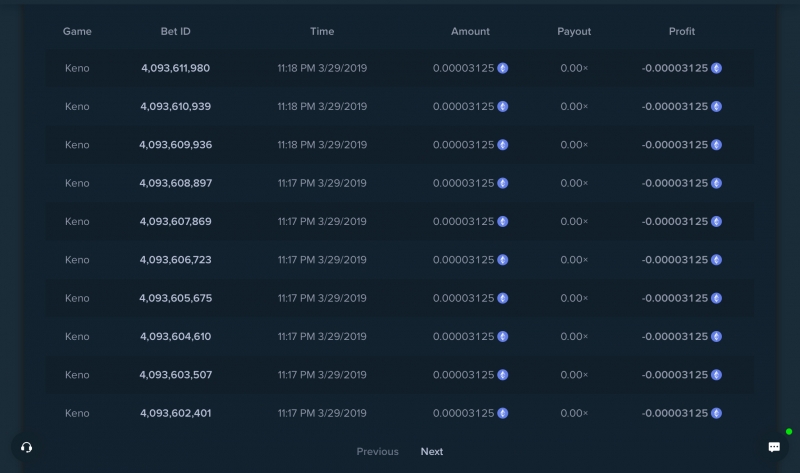Click the Bet ID column header
Screen dimensions: 800x473
tap(176, 32)
